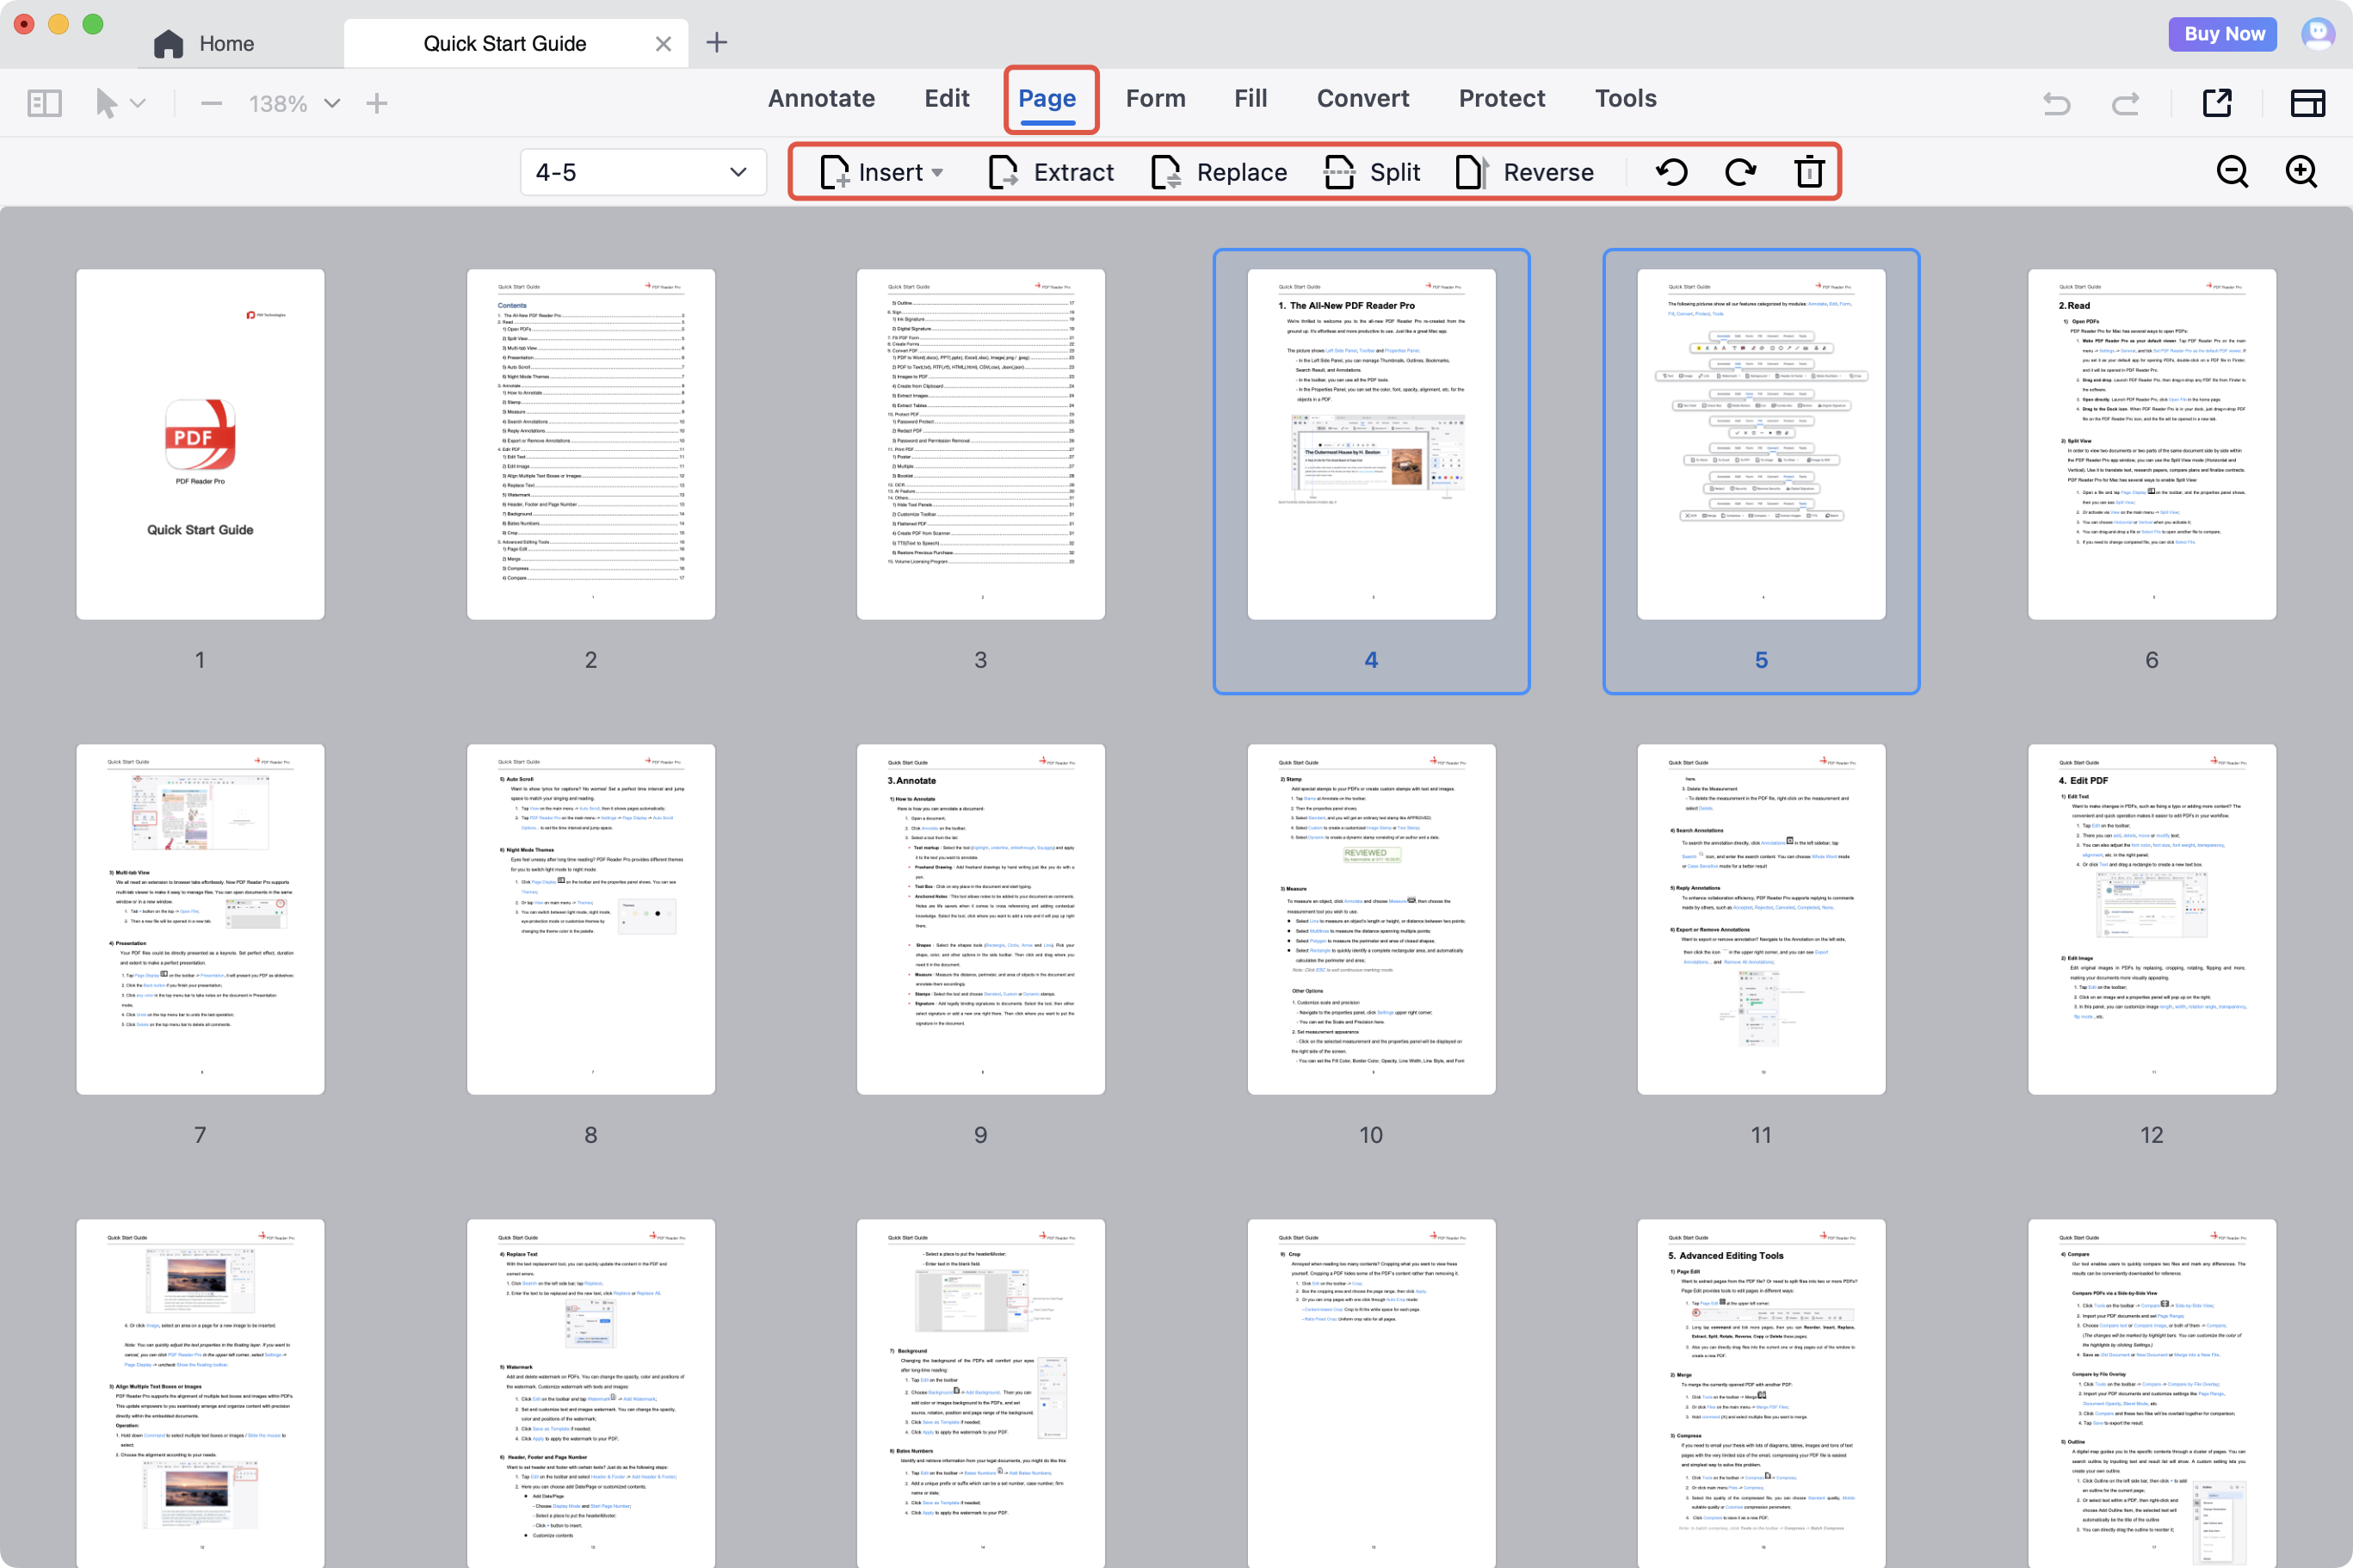Expand the page range 4-5 dropdown
Image resolution: width=2353 pixels, height=1568 pixels.
[738, 172]
